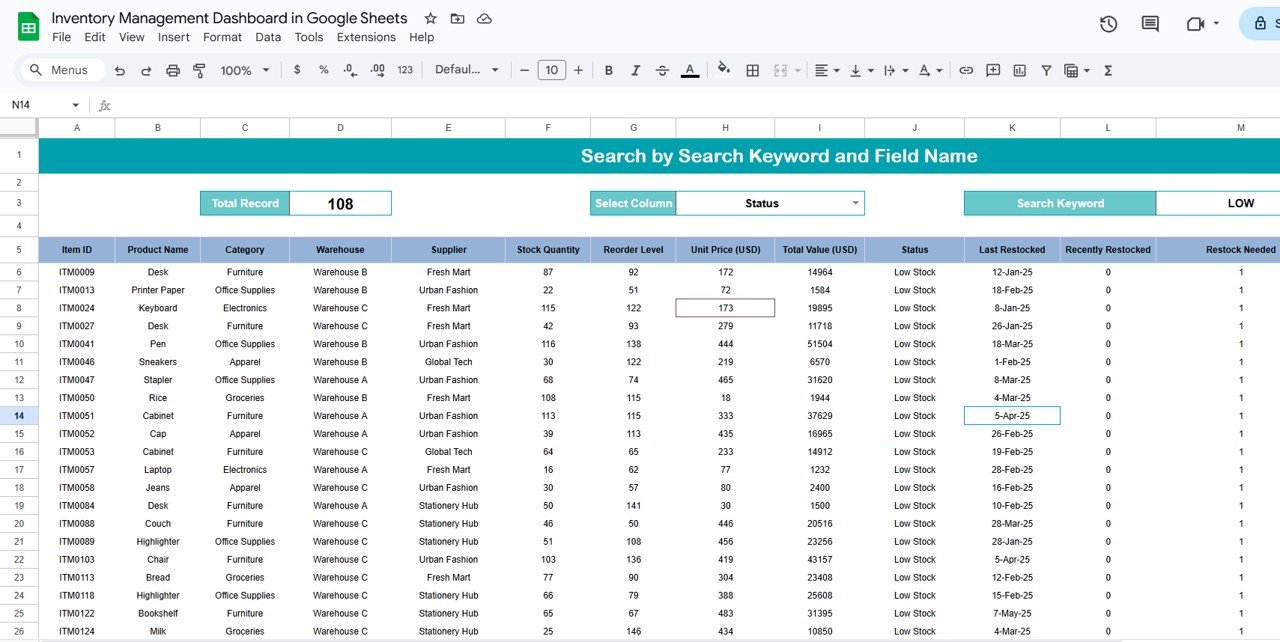Open the fill color bucket picker
The height and width of the screenshot is (642, 1280).
724,70
